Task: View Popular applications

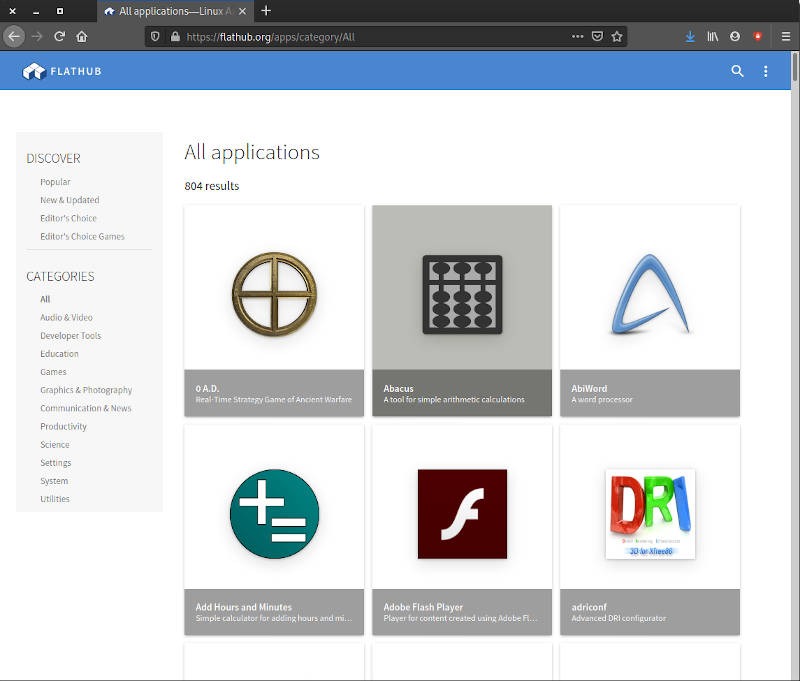Action: (x=56, y=182)
